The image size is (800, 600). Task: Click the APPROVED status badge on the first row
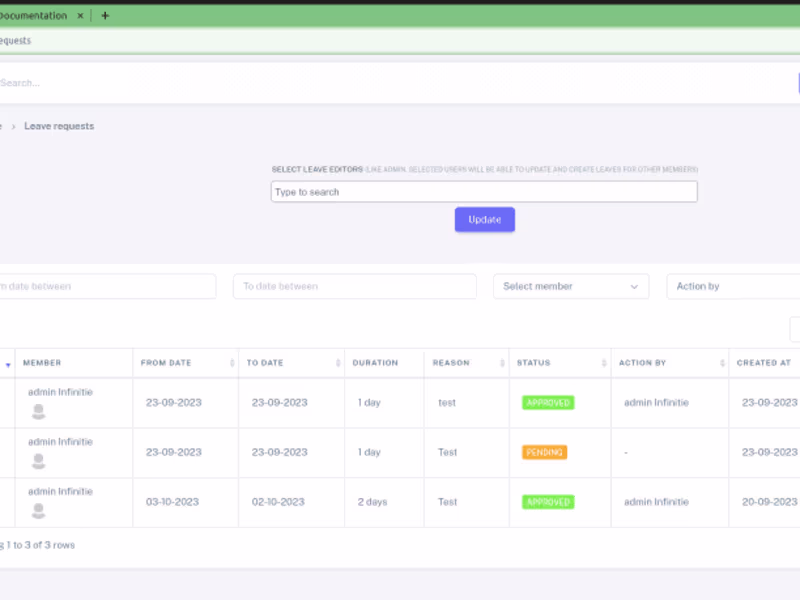pyautogui.click(x=547, y=402)
